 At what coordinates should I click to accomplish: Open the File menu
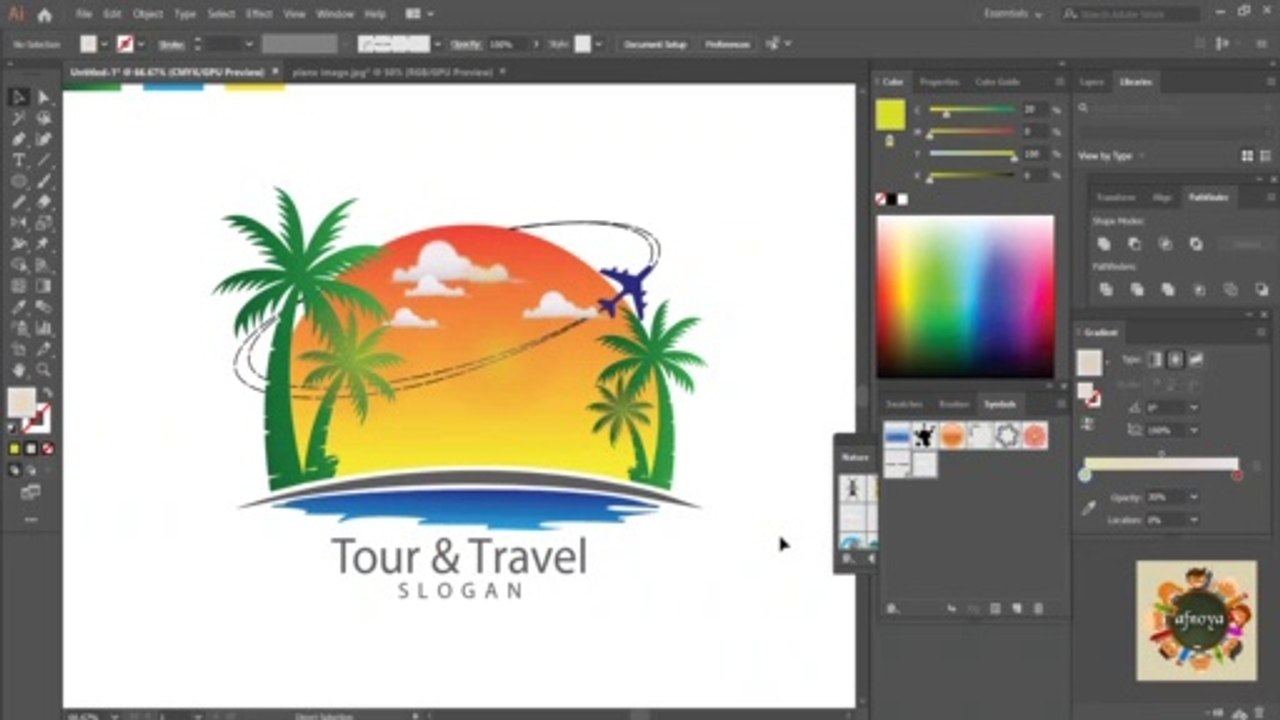[84, 14]
